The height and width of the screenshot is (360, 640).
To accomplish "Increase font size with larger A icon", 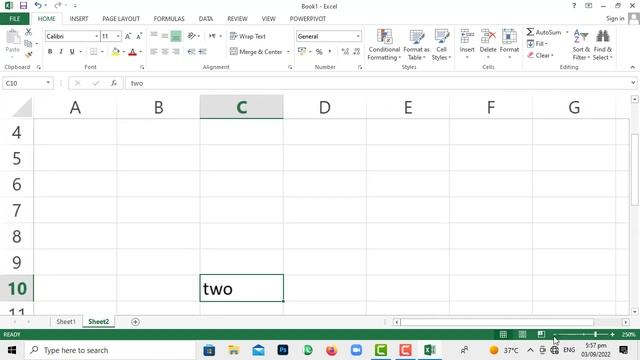I will pos(128,36).
